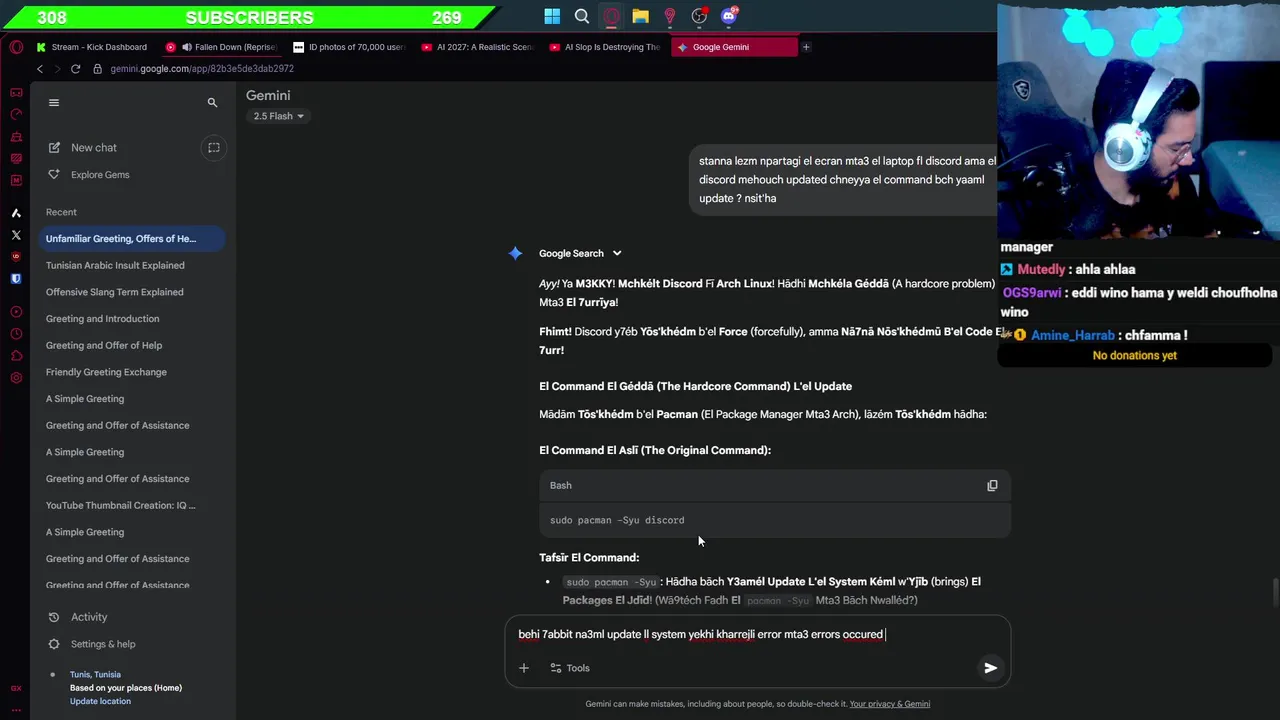The image size is (1280, 720).
Task: Open Windows Start menu
Action: pyautogui.click(x=552, y=16)
